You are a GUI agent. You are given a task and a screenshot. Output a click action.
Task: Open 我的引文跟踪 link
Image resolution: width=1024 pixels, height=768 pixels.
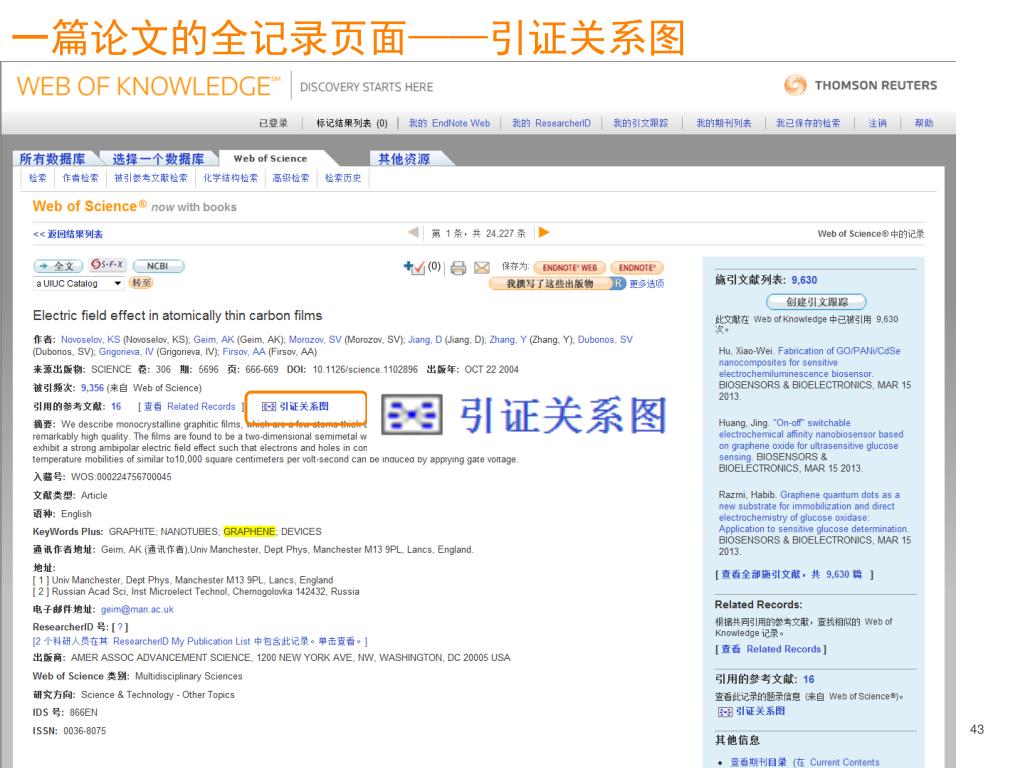click(641, 123)
